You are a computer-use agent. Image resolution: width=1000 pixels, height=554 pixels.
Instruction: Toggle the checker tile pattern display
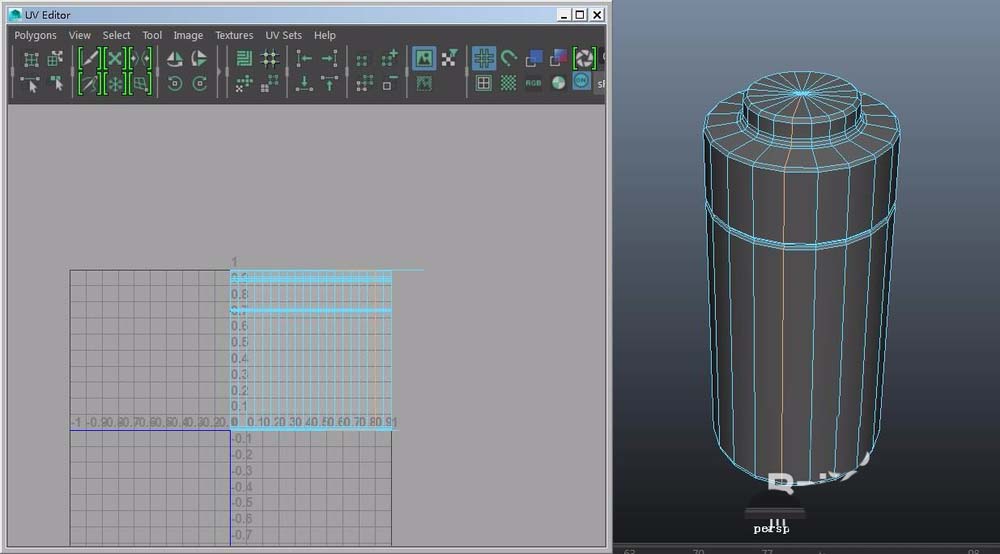tap(508, 84)
